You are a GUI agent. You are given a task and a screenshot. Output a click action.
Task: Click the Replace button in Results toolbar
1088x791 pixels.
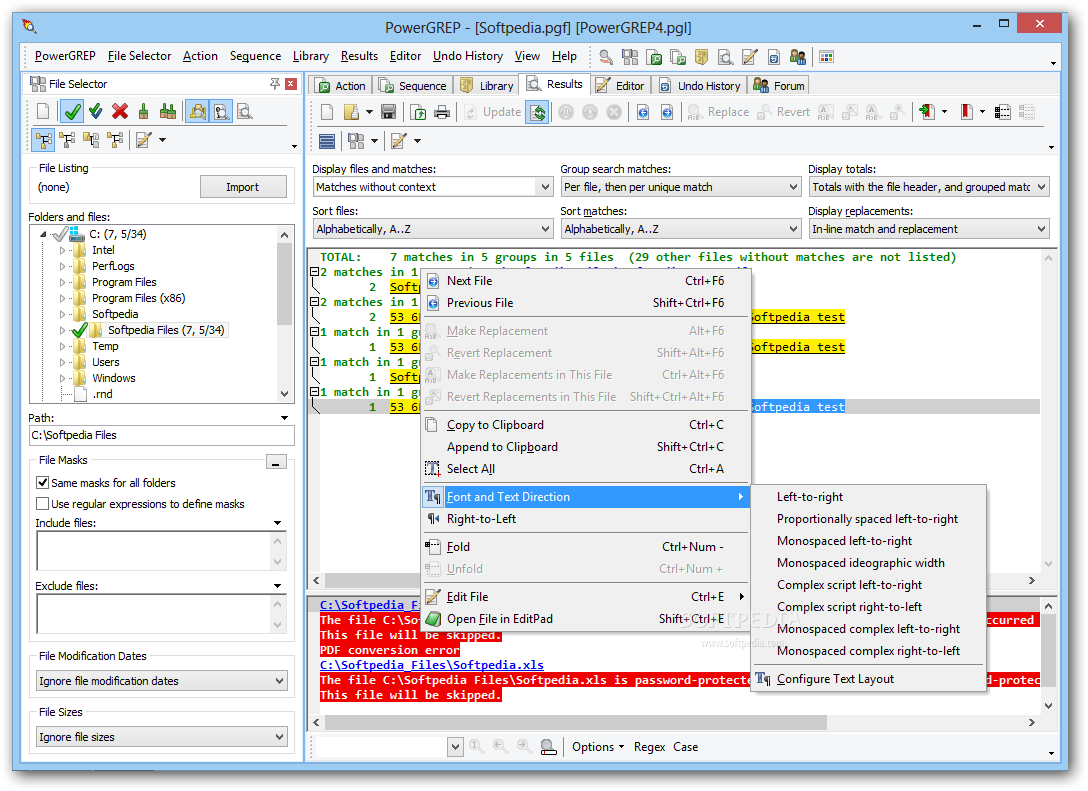click(x=718, y=112)
